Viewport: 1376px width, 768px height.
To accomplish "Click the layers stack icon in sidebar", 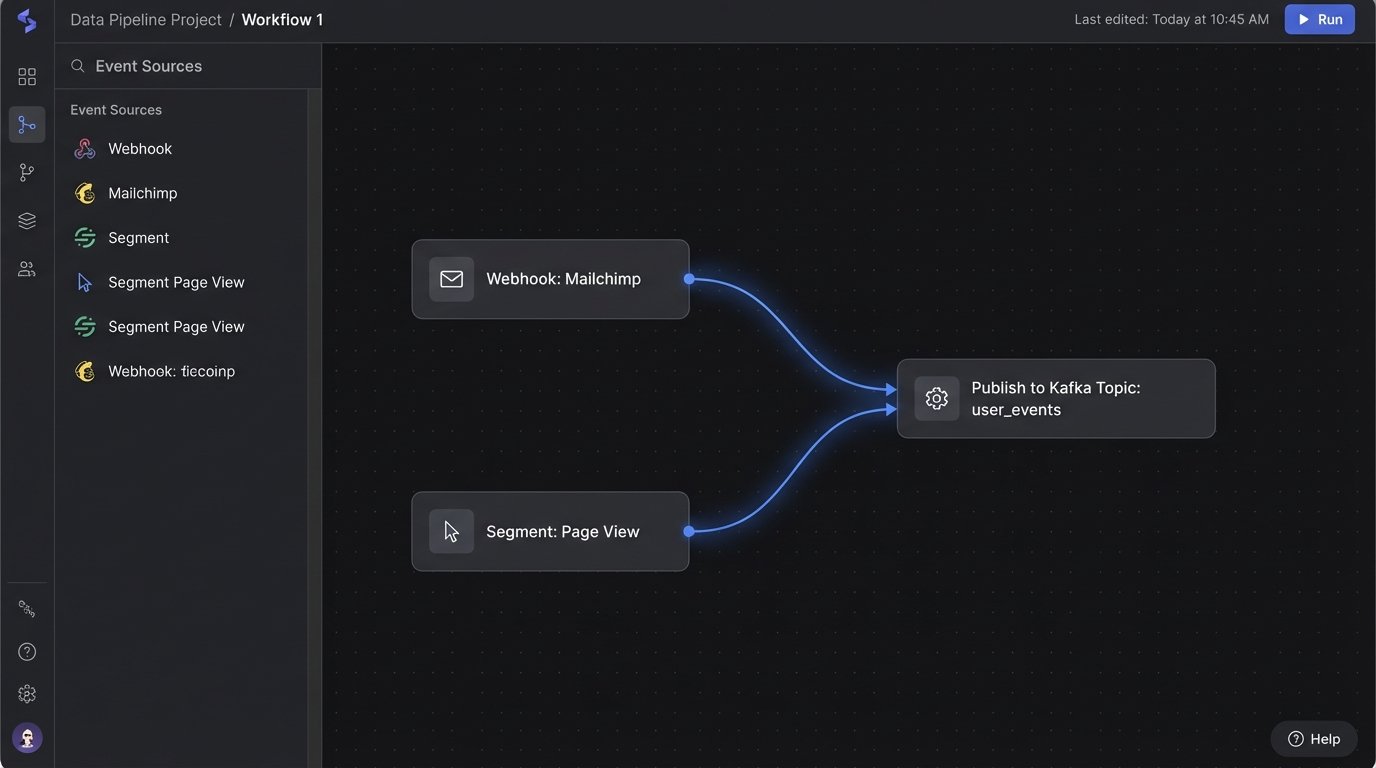I will 27,221.
